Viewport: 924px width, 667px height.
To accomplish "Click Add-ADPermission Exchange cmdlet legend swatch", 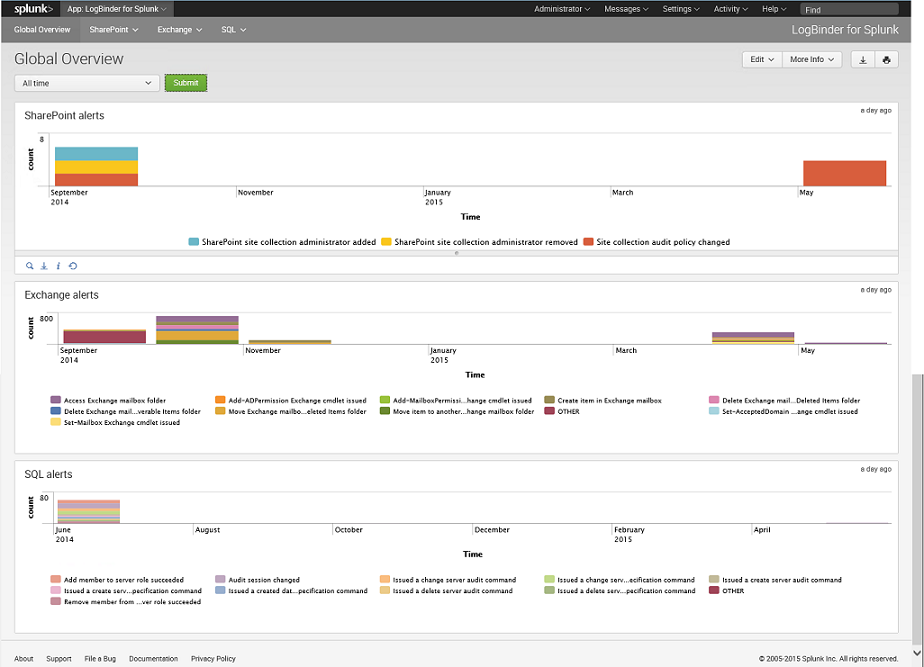I will pyautogui.click(x=220, y=400).
